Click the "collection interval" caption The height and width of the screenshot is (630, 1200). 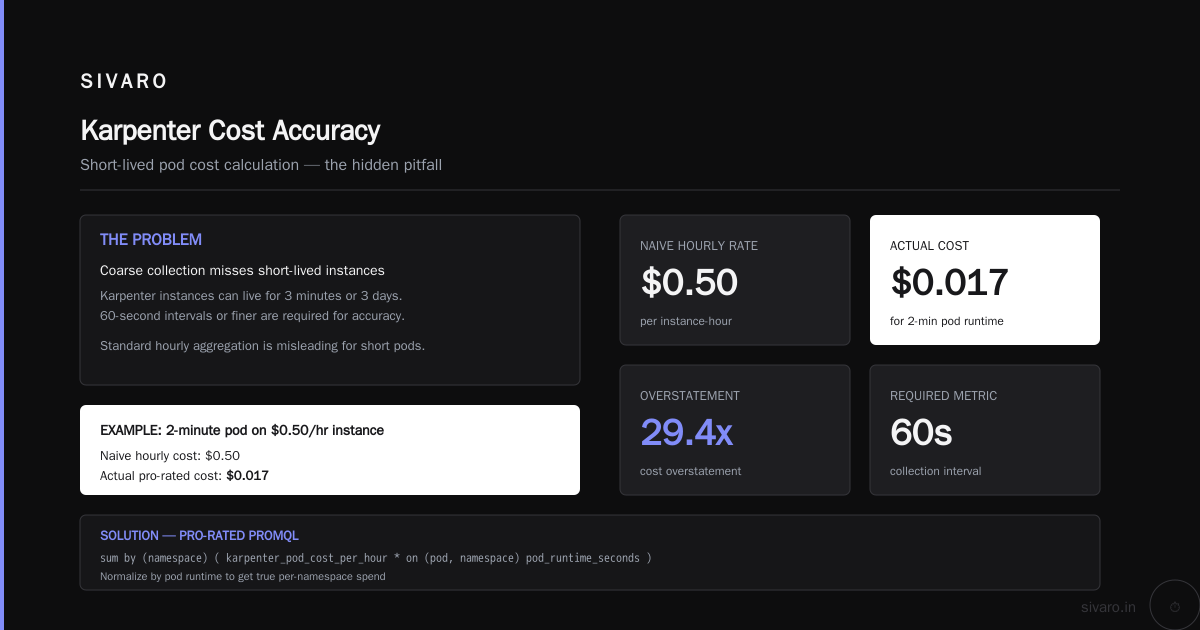coord(936,471)
